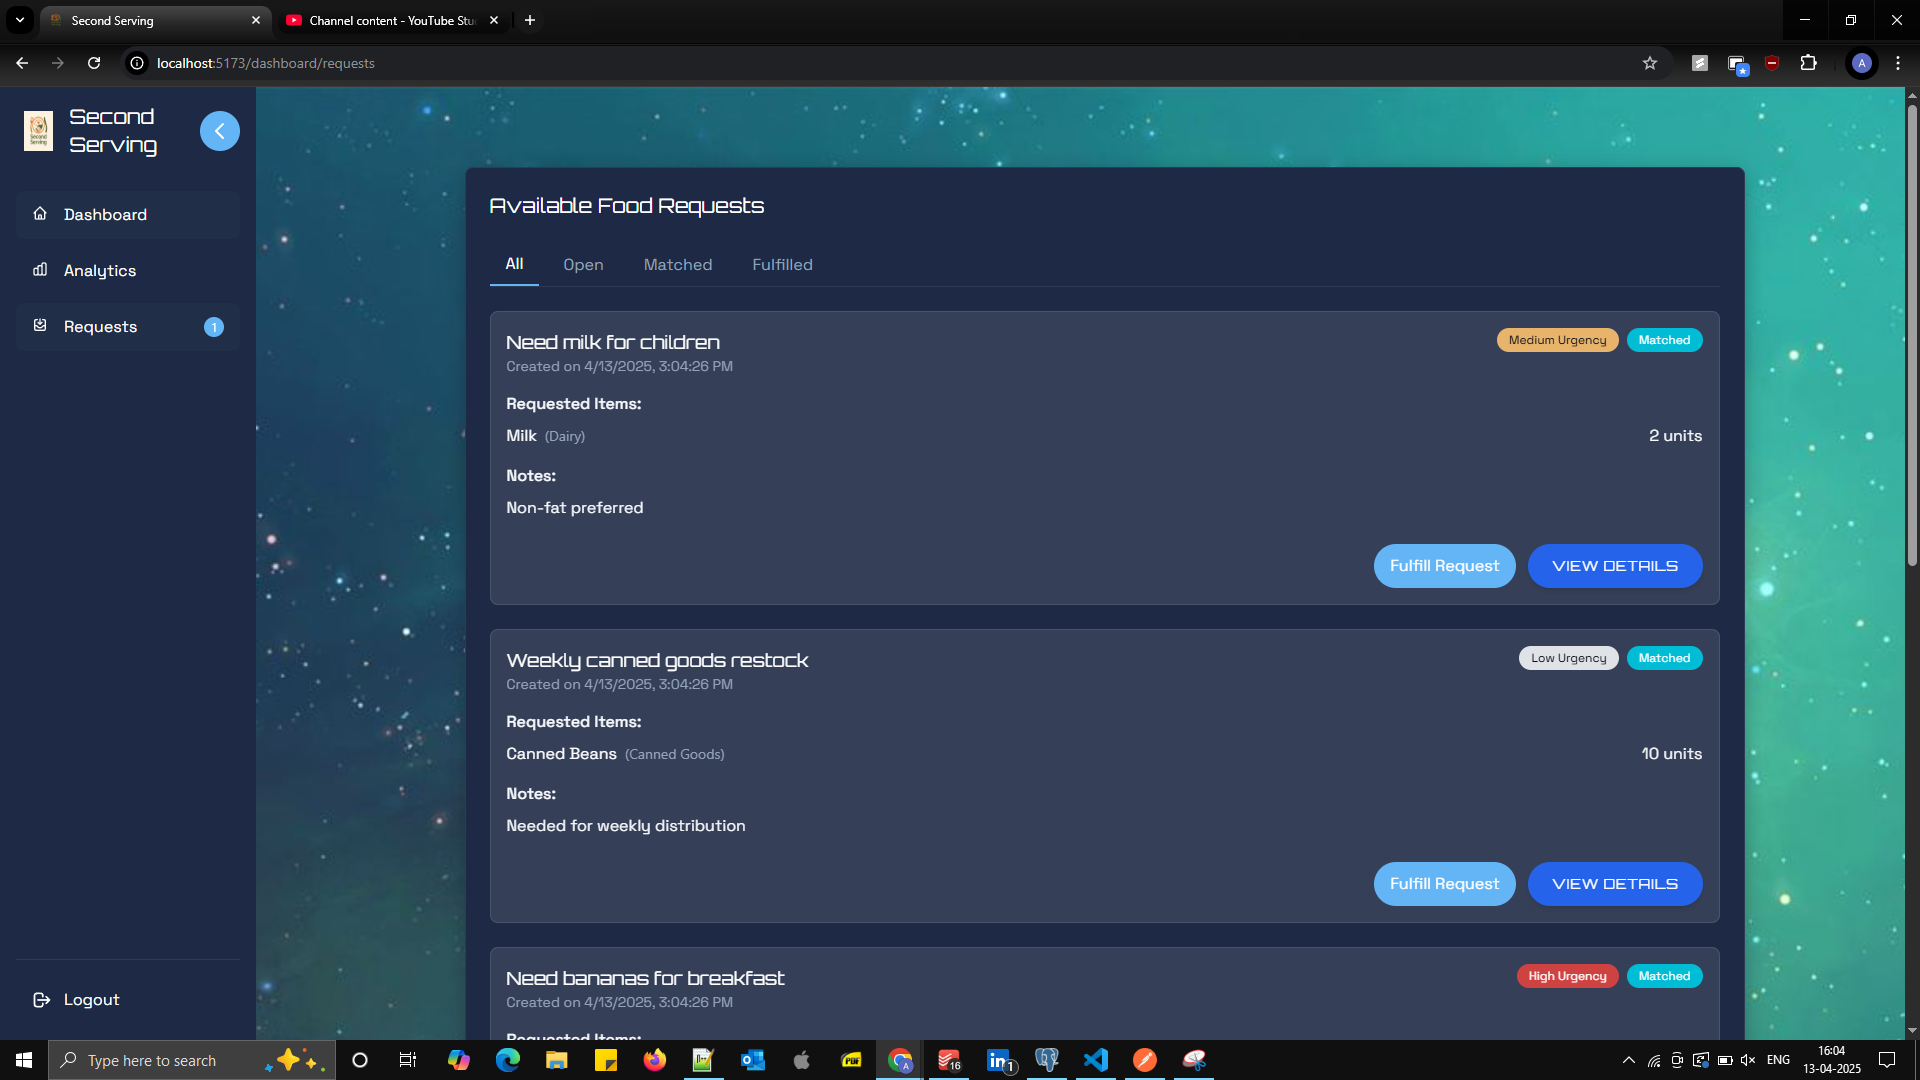The height and width of the screenshot is (1080, 1920).
Task: Expand the tab search dropdown arrow
Action: (x=19, y=20)
